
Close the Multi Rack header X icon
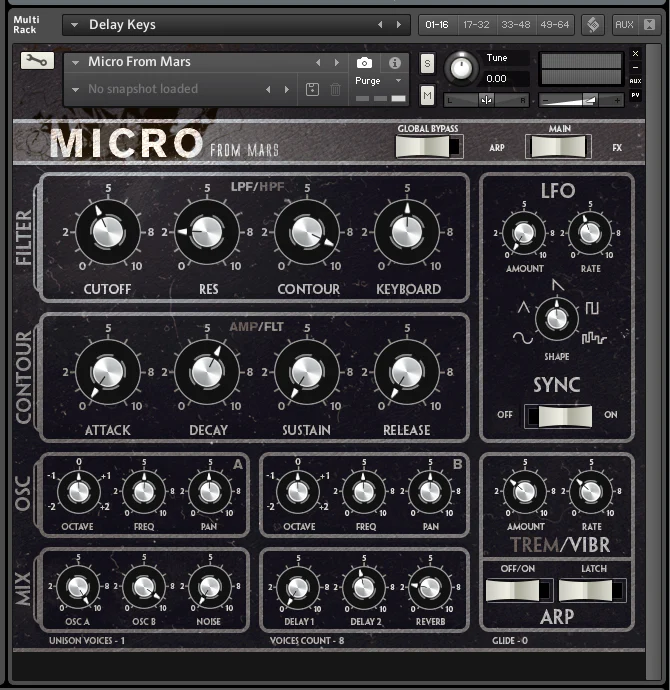pos(650,25)
